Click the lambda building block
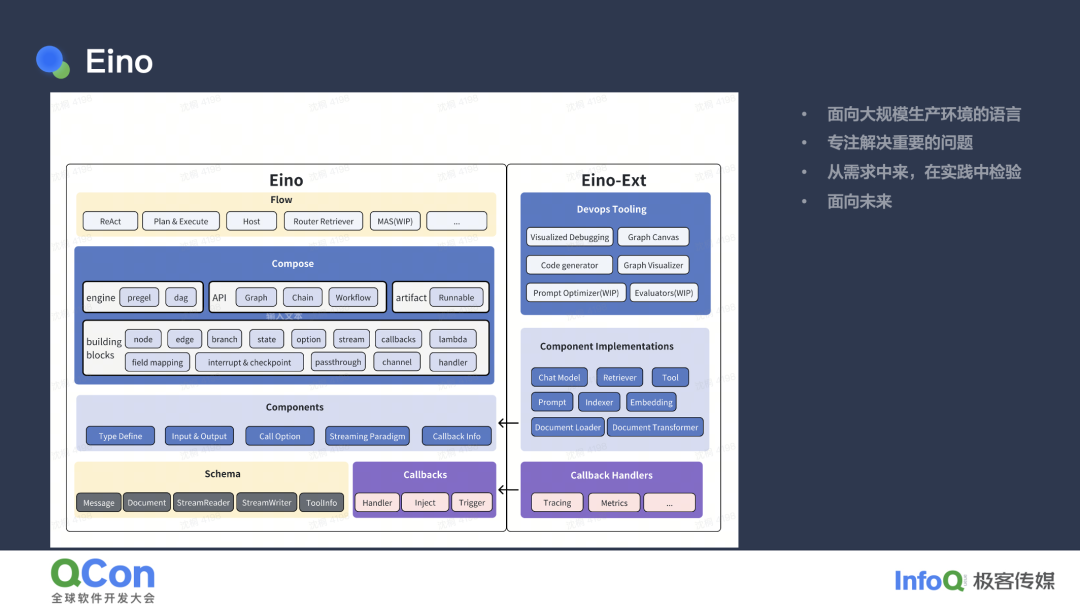This screenshot has width=1080, height=611. (x=453, y=339)
